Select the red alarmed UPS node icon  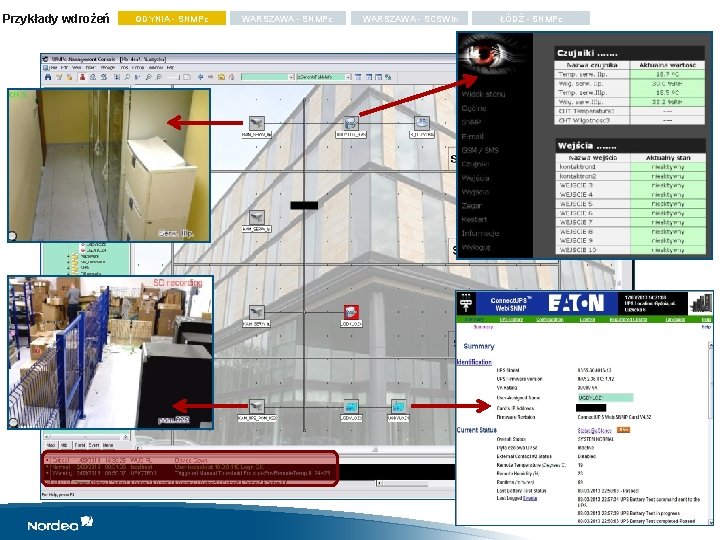351,312
